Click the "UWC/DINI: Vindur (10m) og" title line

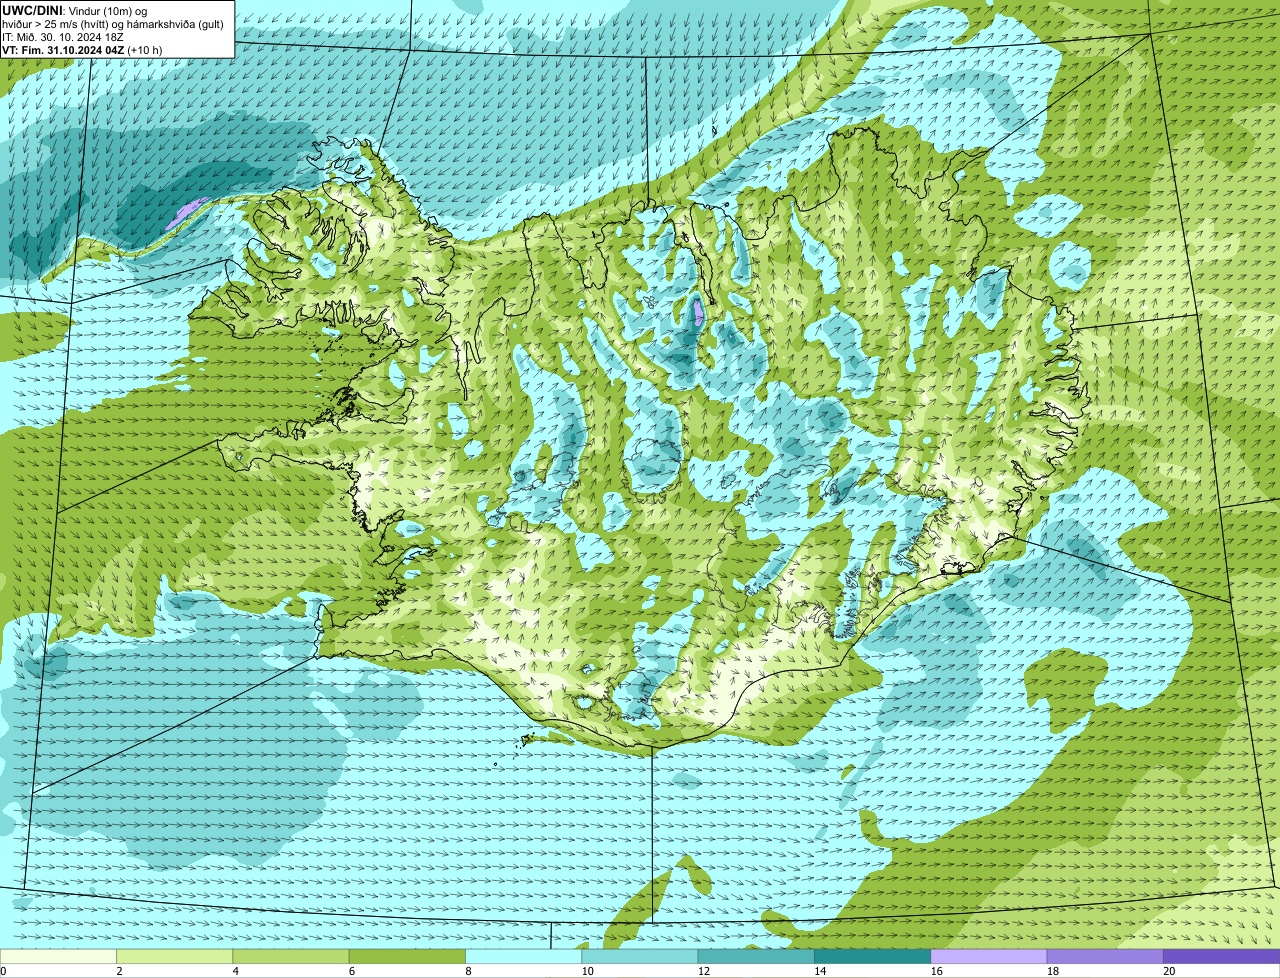[75, 10]
